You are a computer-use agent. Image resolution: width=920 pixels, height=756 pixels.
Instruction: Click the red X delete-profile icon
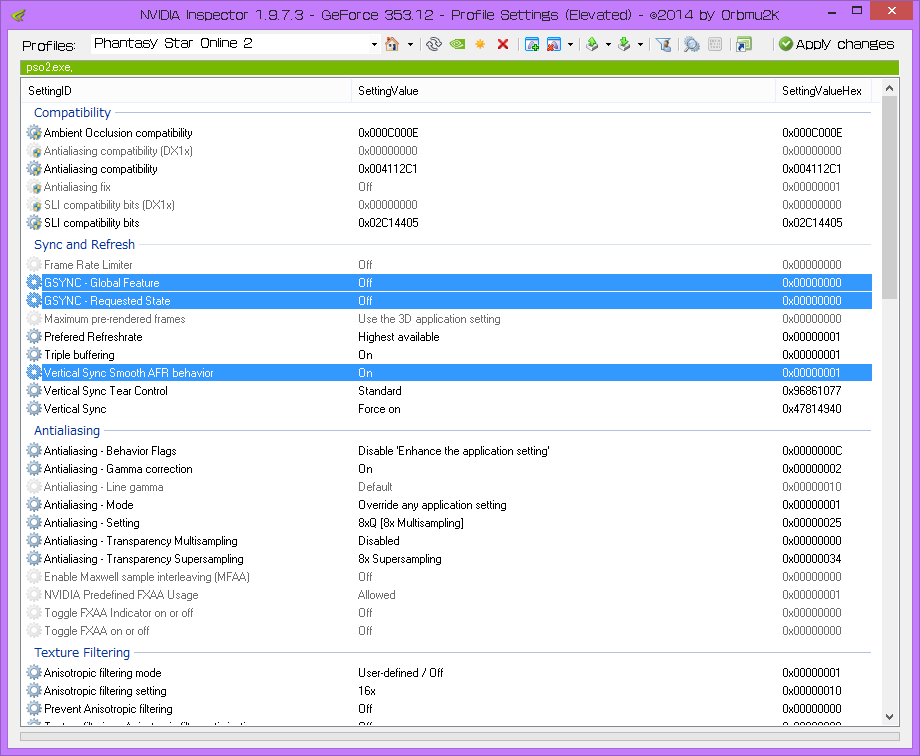pos(503,44)
